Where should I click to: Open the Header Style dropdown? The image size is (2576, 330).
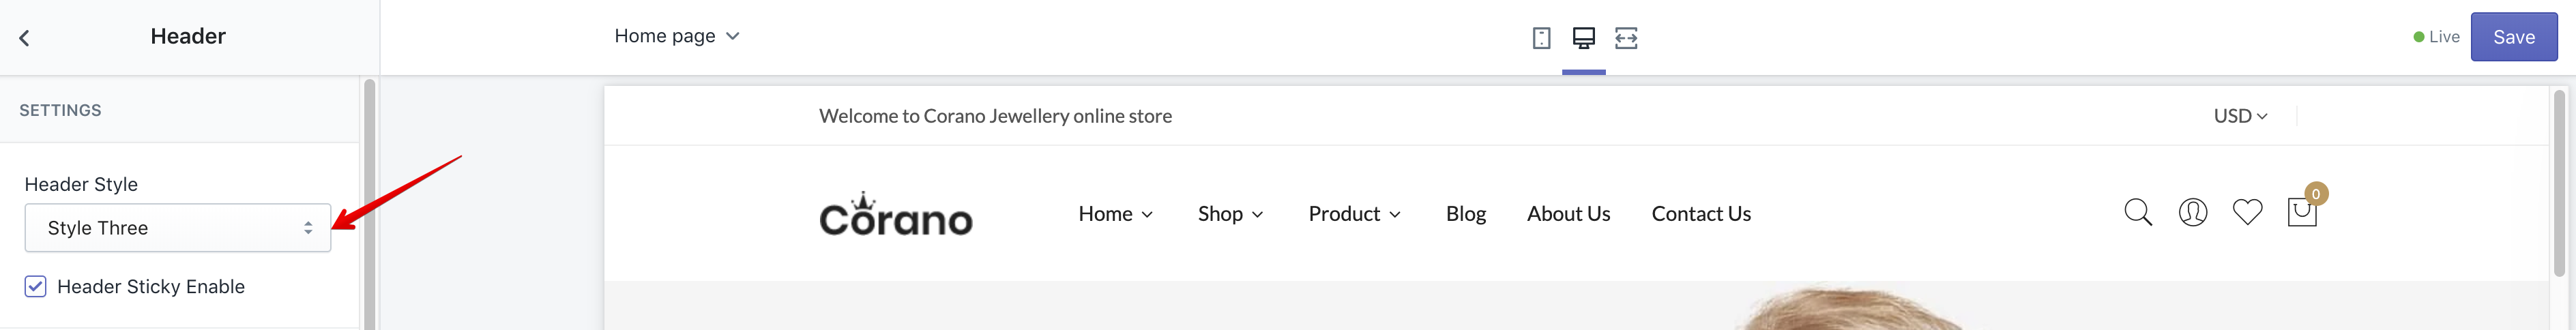tap(178, 228)
